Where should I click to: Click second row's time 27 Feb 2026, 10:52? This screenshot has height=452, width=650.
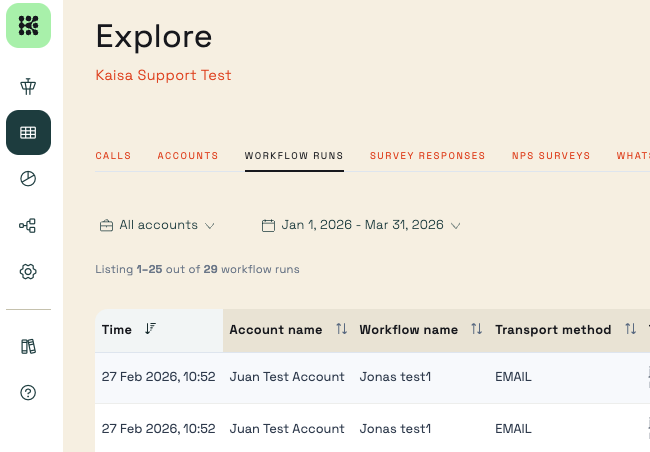pyautogui.click(x=158, y=428)
